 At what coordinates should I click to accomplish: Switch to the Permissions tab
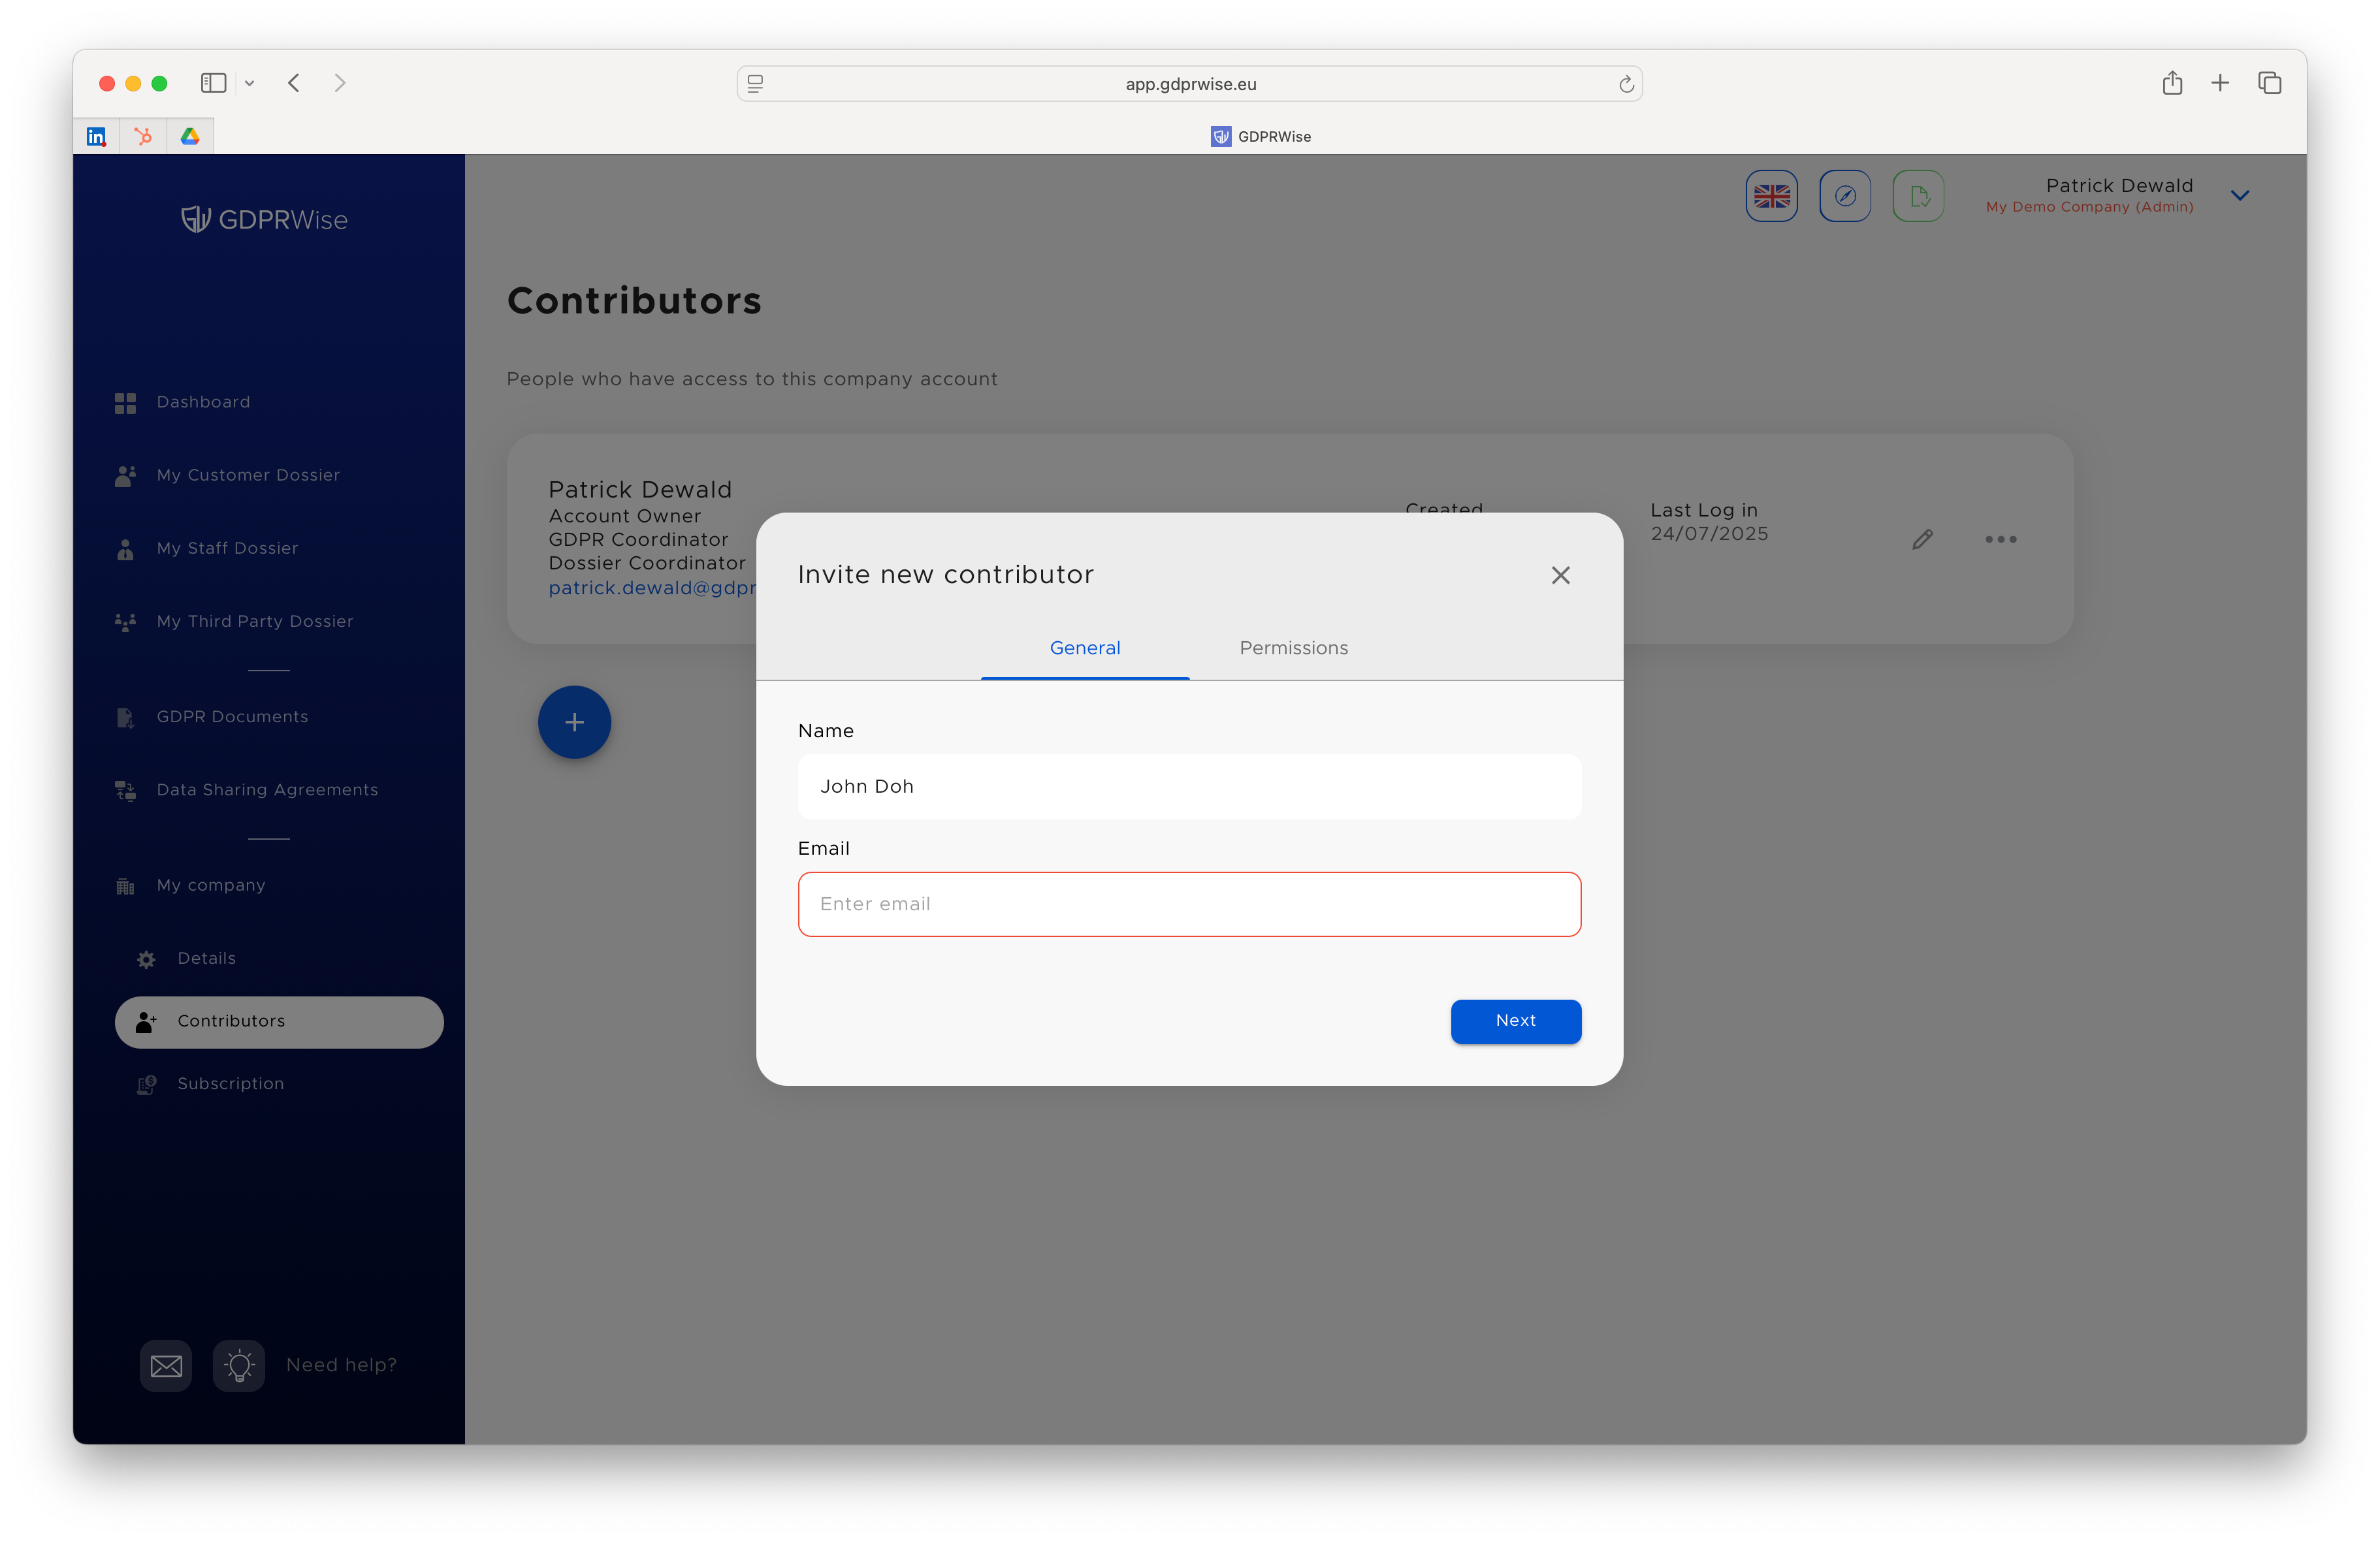pos(1293,647)
